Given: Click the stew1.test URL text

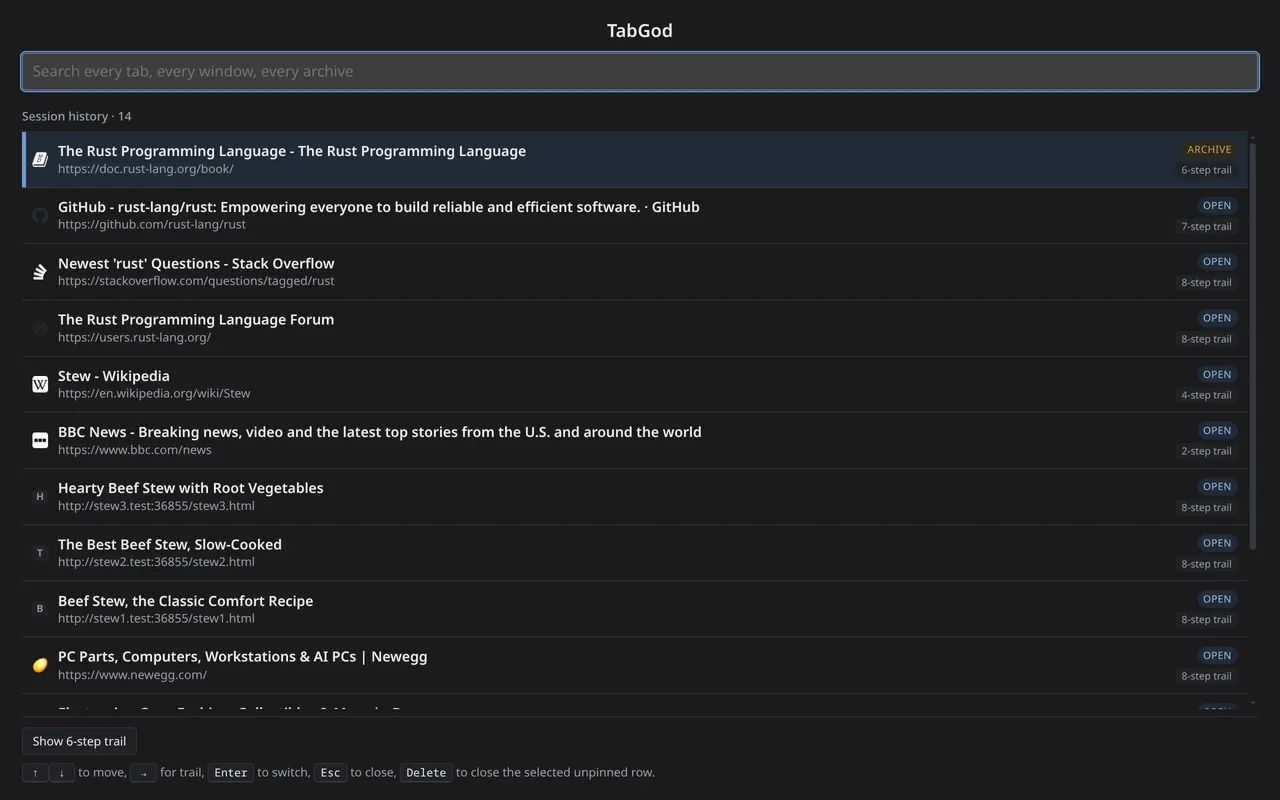Looking at the screenshot, I should click(x=156, y=618).
